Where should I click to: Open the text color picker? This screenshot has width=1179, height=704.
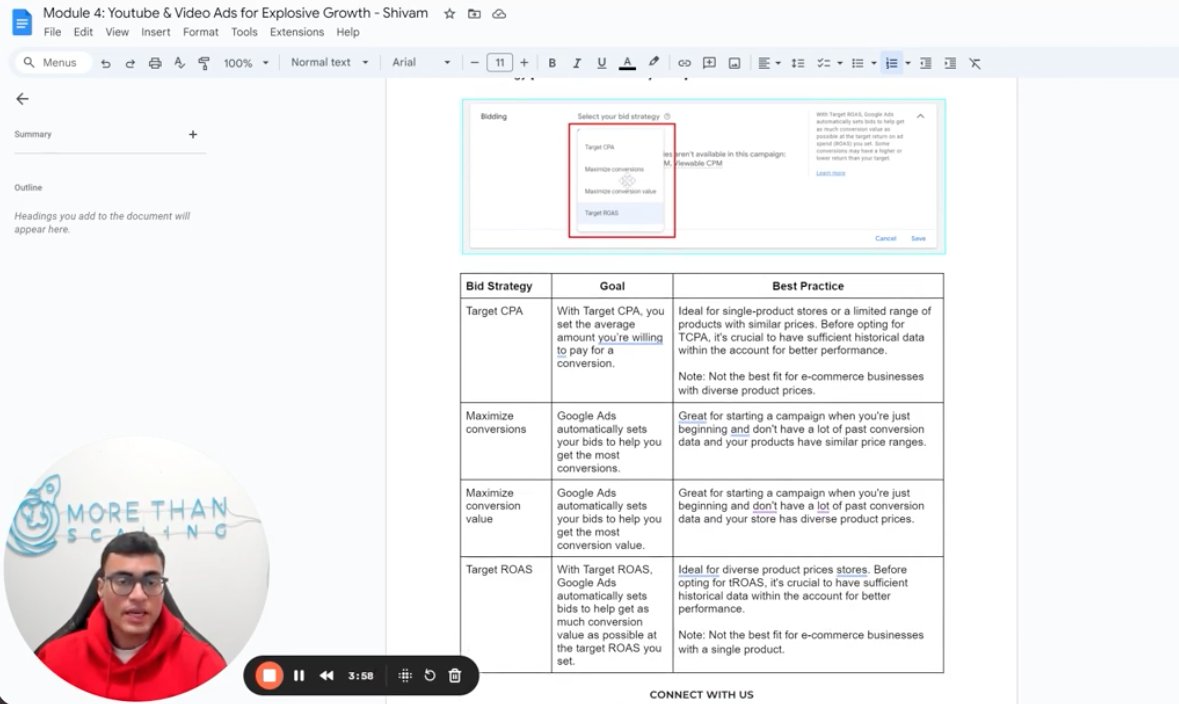(627, 63)
